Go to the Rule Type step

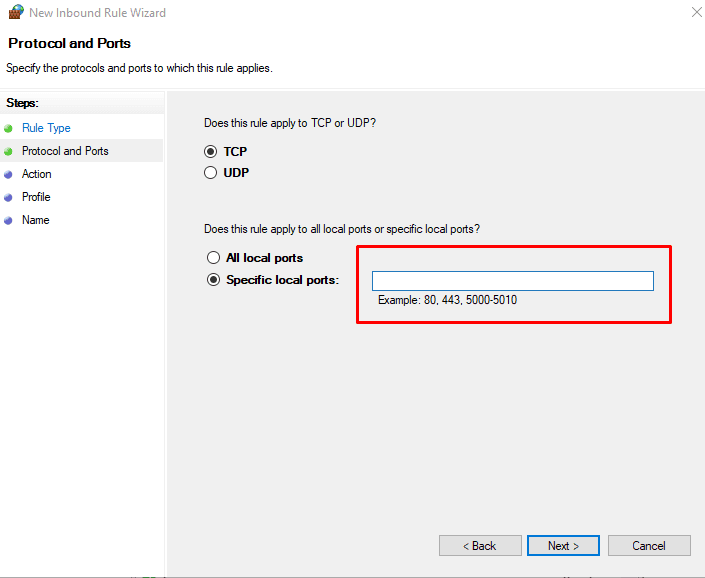[x=46, y=128]
